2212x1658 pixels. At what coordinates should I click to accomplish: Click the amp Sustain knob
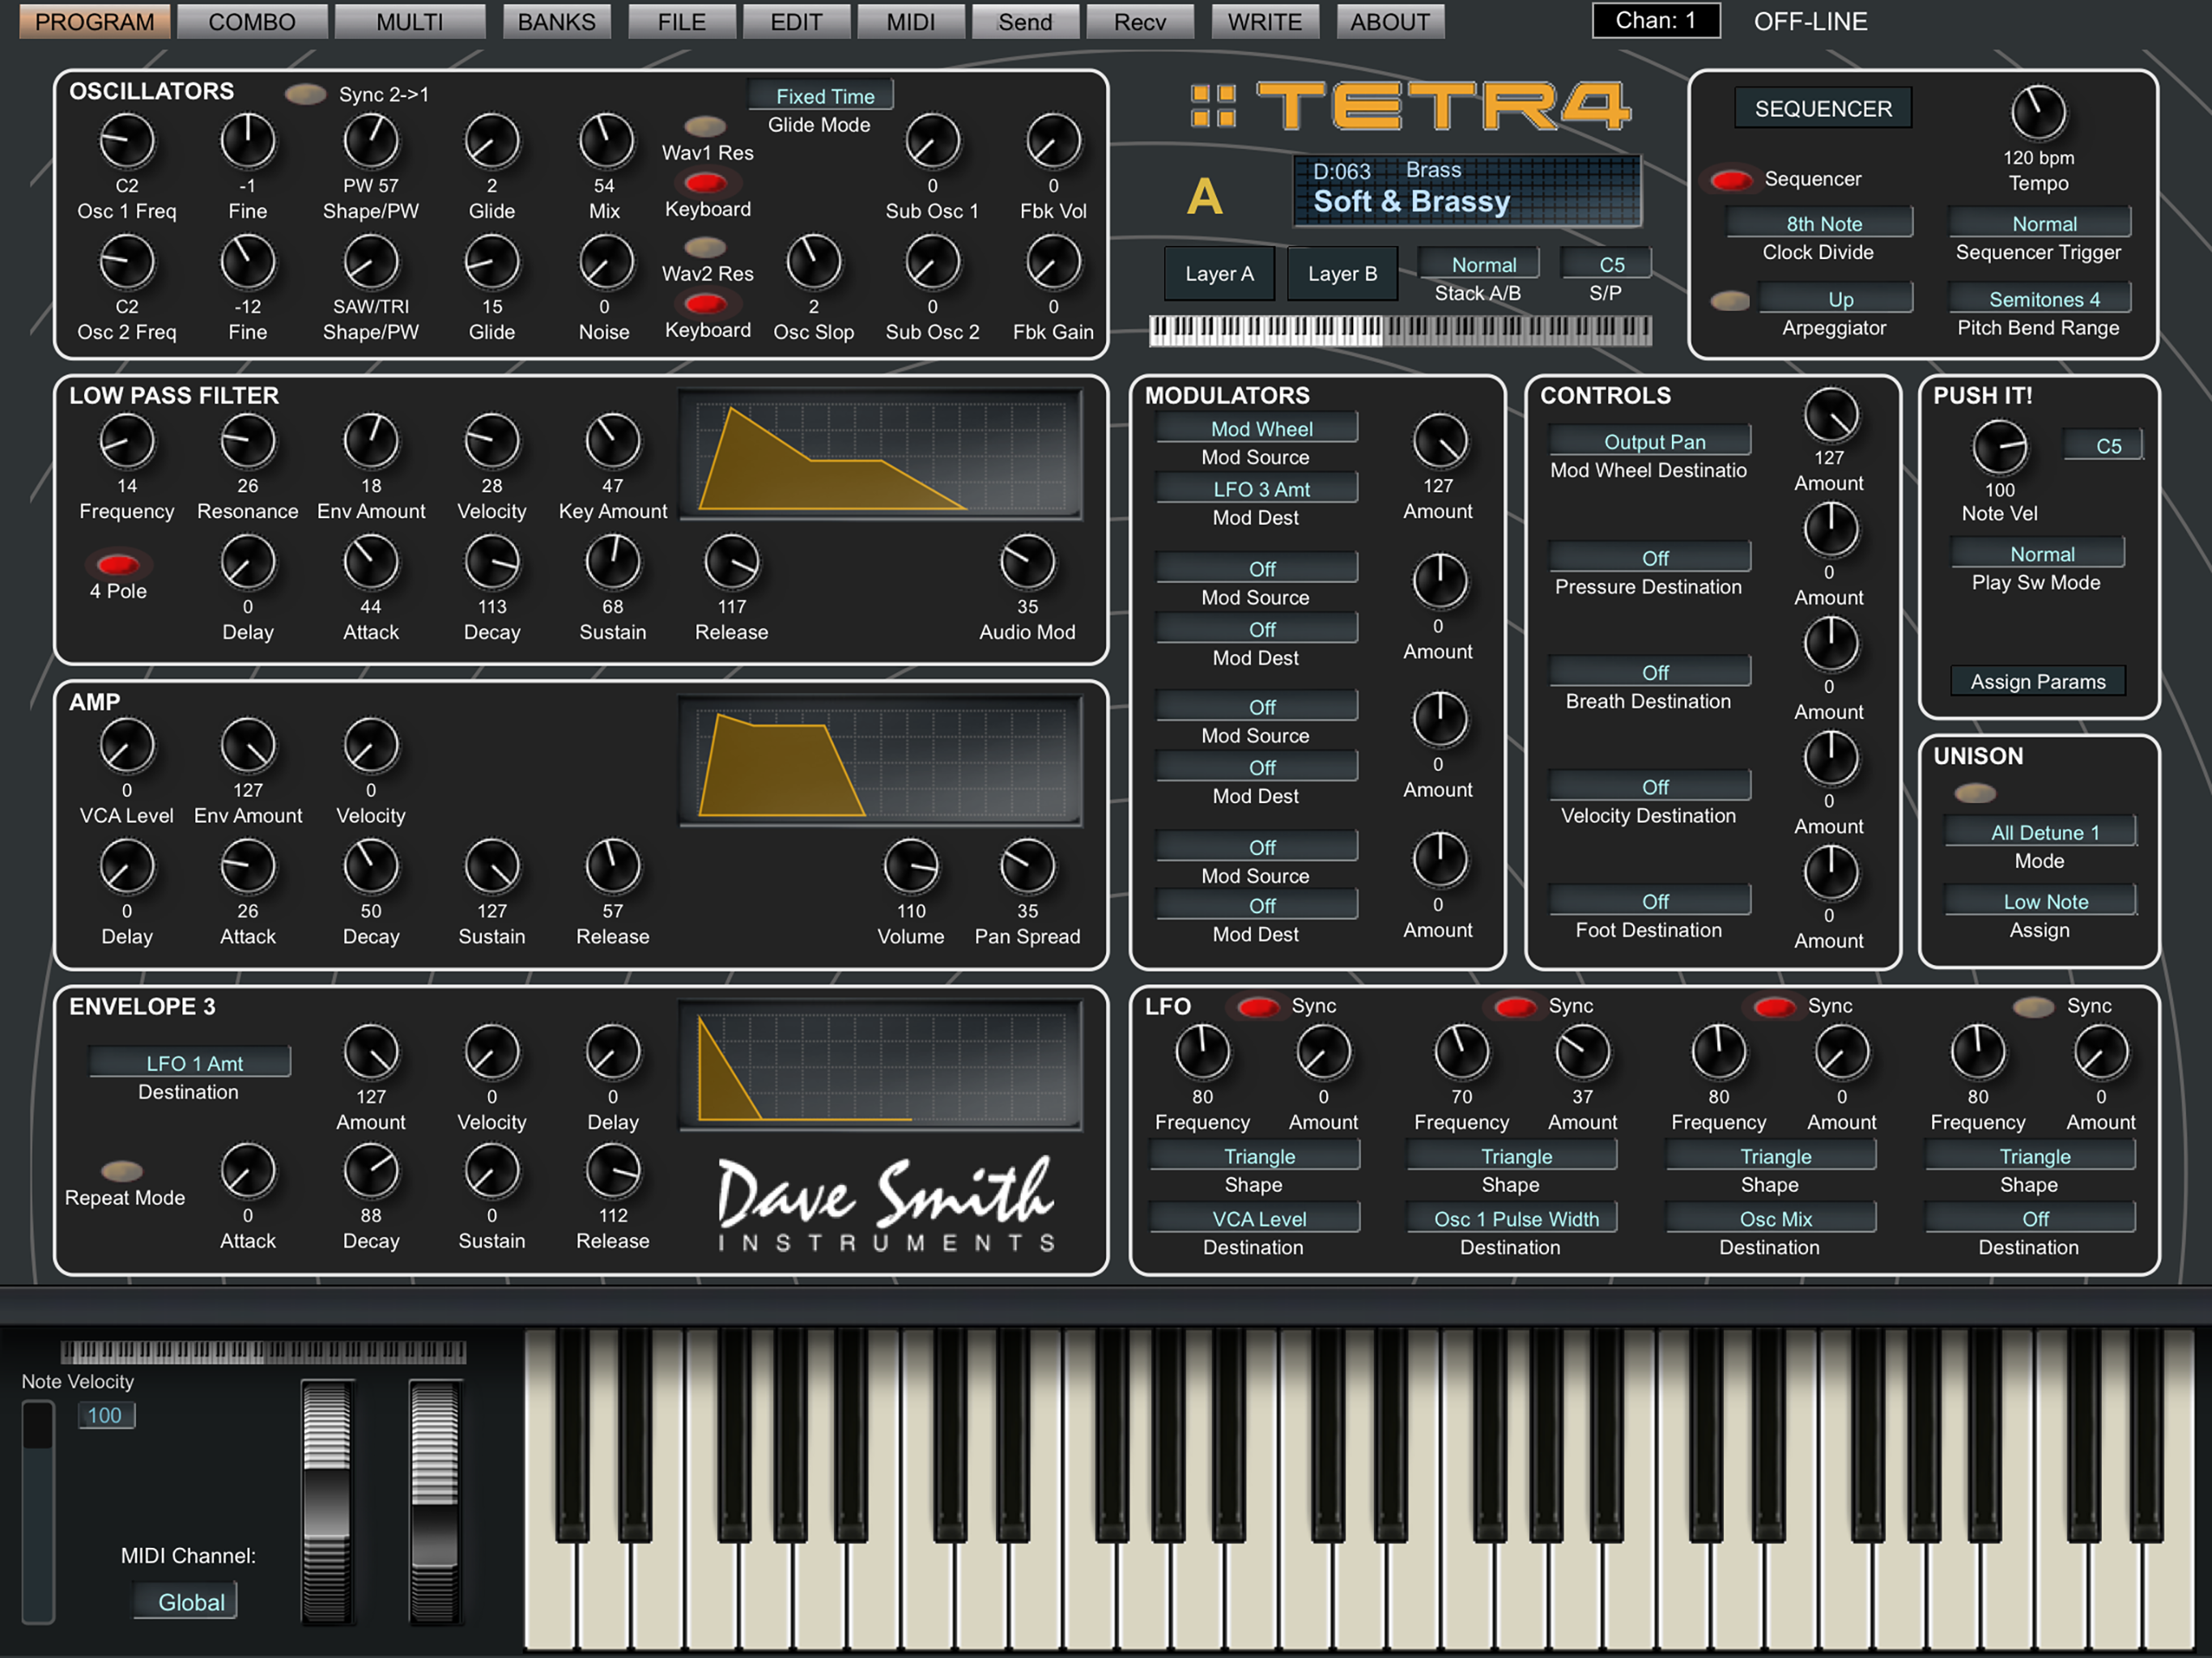pyautogui.click(x=491, y=867)
